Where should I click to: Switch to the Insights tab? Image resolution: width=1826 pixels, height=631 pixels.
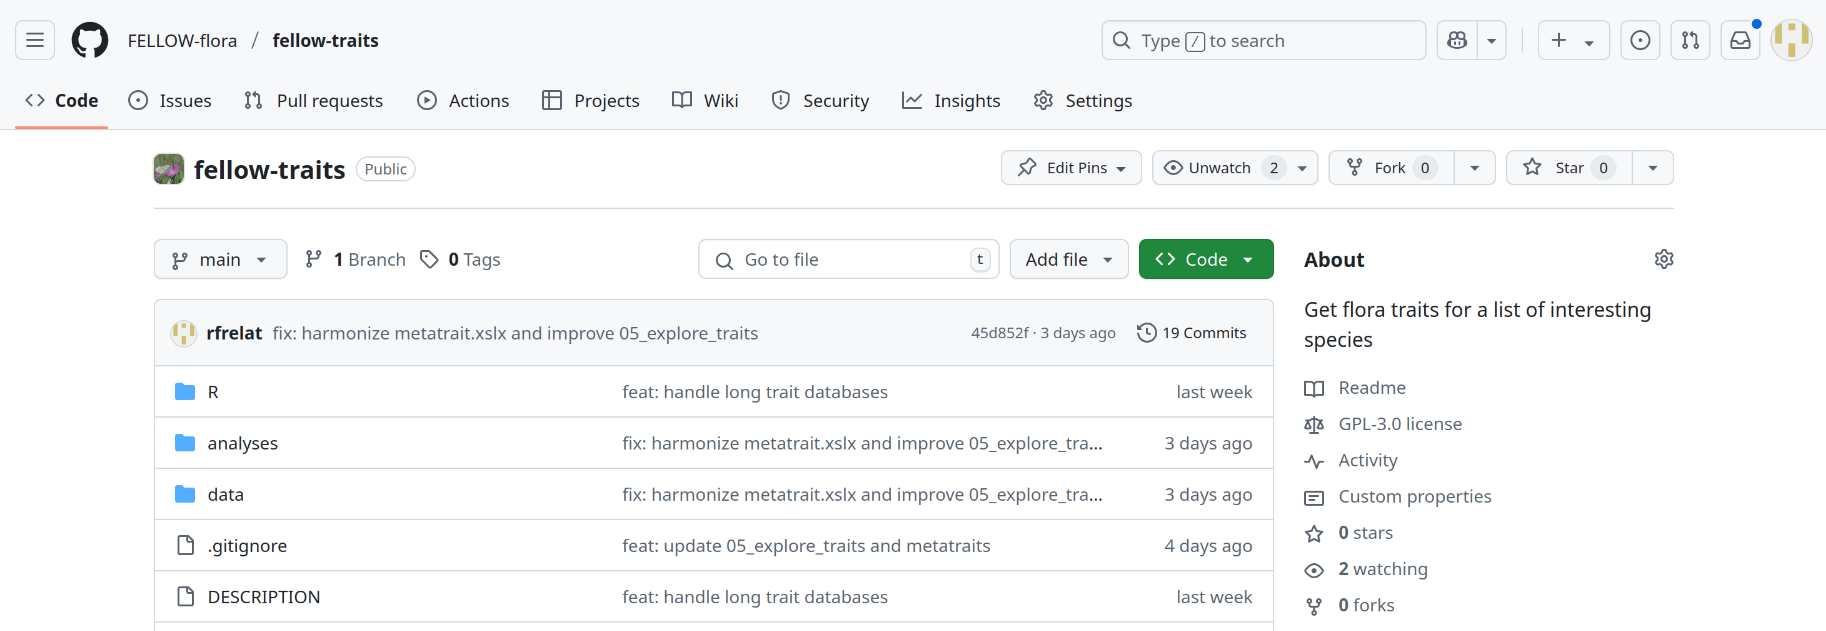[x=951, y=101]
